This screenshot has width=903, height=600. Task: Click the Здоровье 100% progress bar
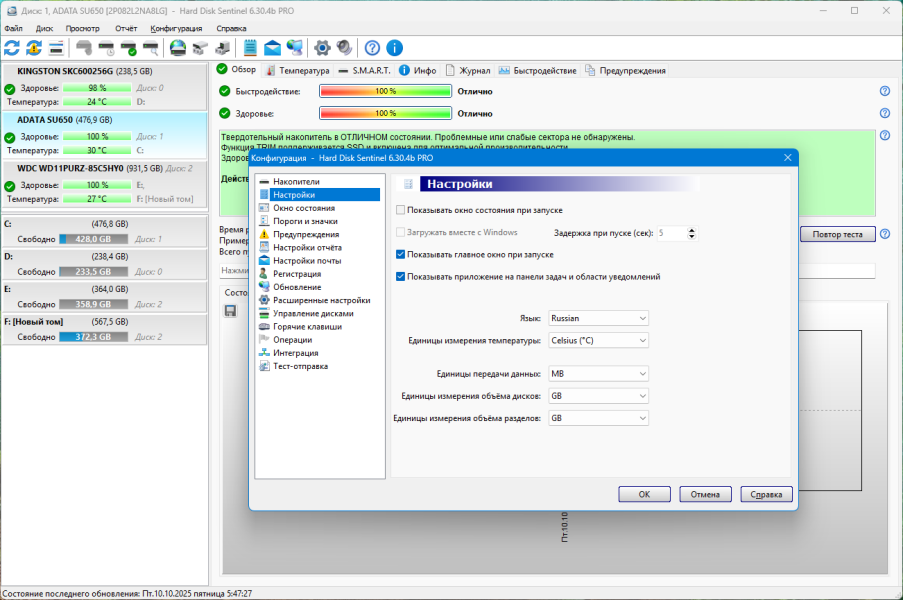(x=385, y=113)
